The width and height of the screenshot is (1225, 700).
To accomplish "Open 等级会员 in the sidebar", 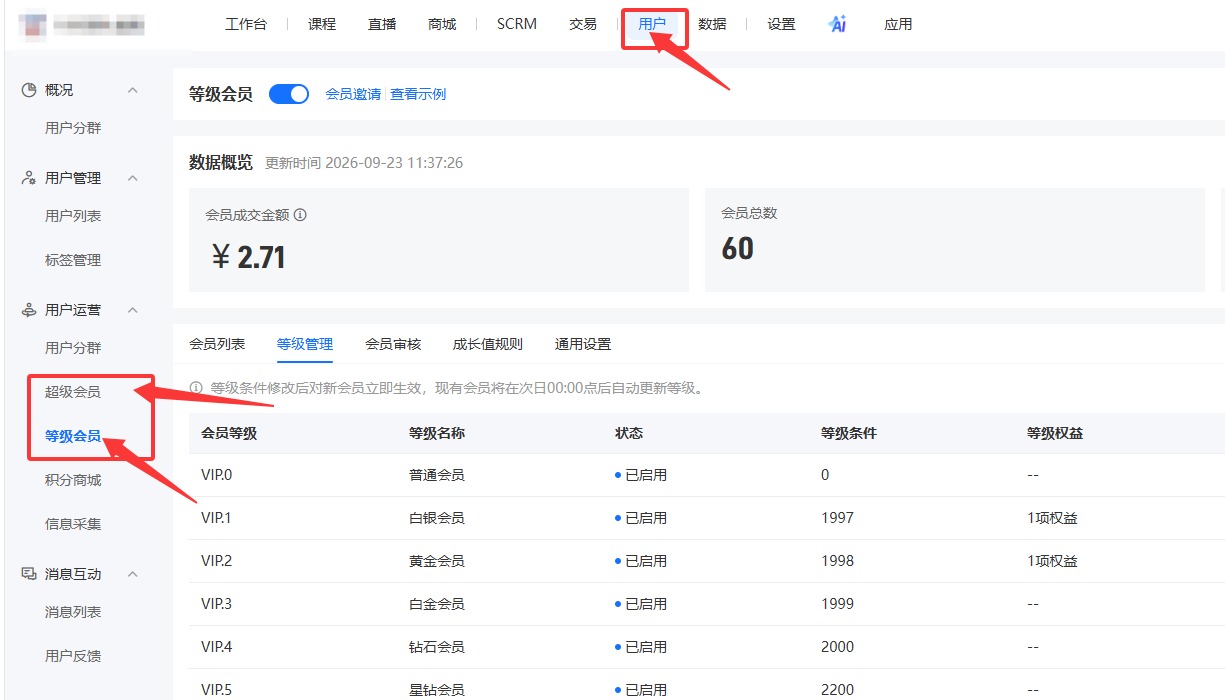I will click(x=73, y=436).
